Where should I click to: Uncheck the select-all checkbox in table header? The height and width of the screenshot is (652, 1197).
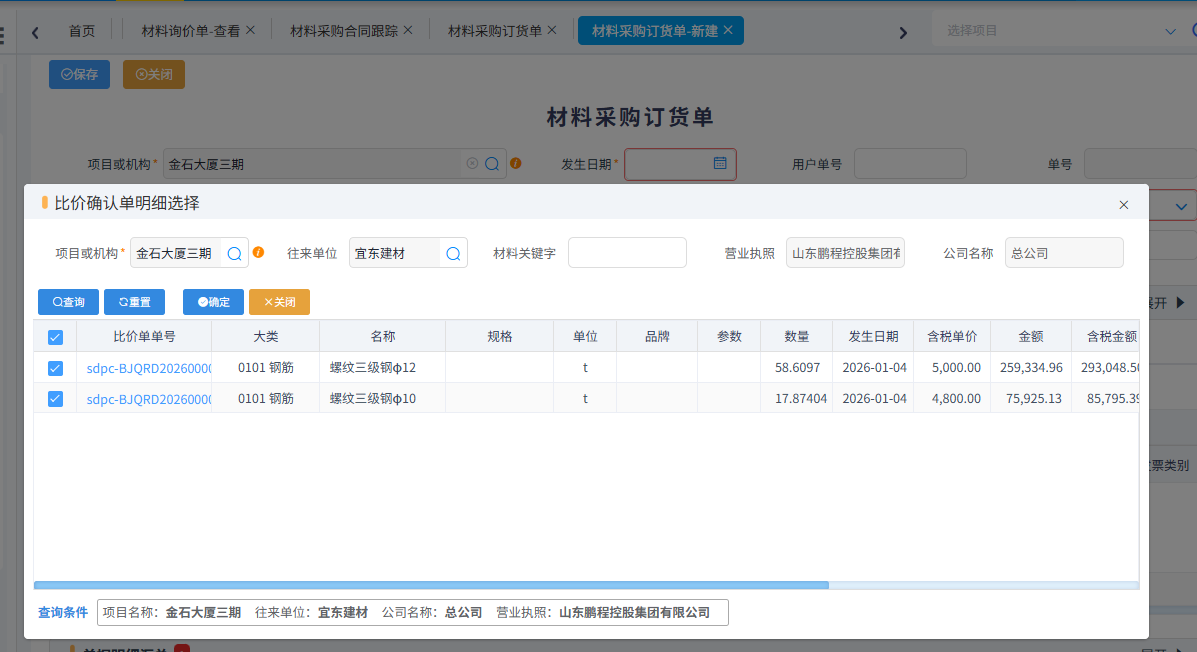click(55, 337)
